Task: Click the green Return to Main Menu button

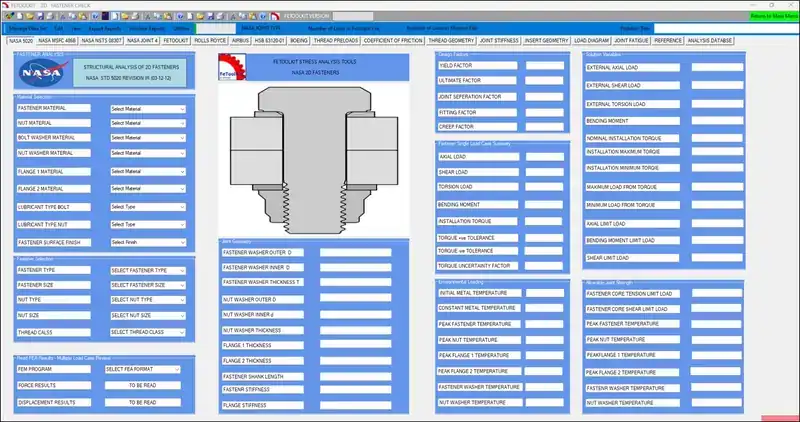Action: click(774, 16)
